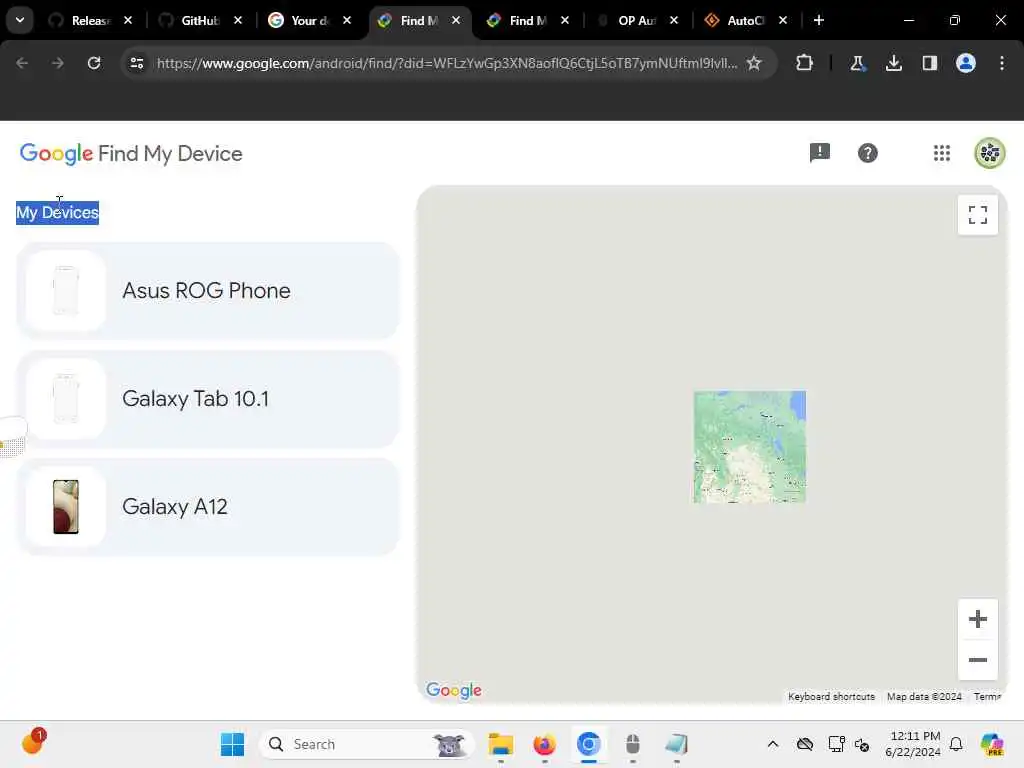Send feedback using the exclamation icon
Image resolution: width=1024 pixels, height=768 pixels.
pos(820,153)
